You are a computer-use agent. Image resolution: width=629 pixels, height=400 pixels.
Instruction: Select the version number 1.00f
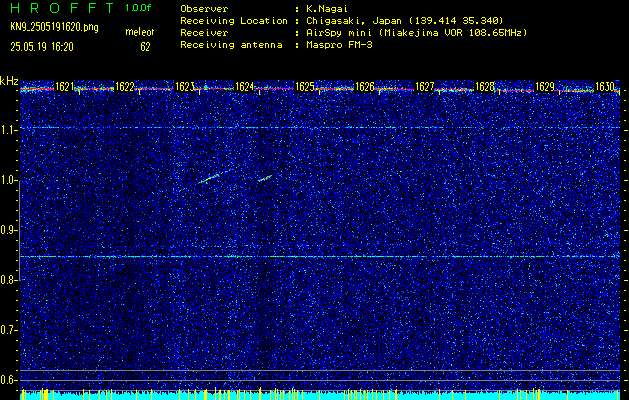click(138, 8)
